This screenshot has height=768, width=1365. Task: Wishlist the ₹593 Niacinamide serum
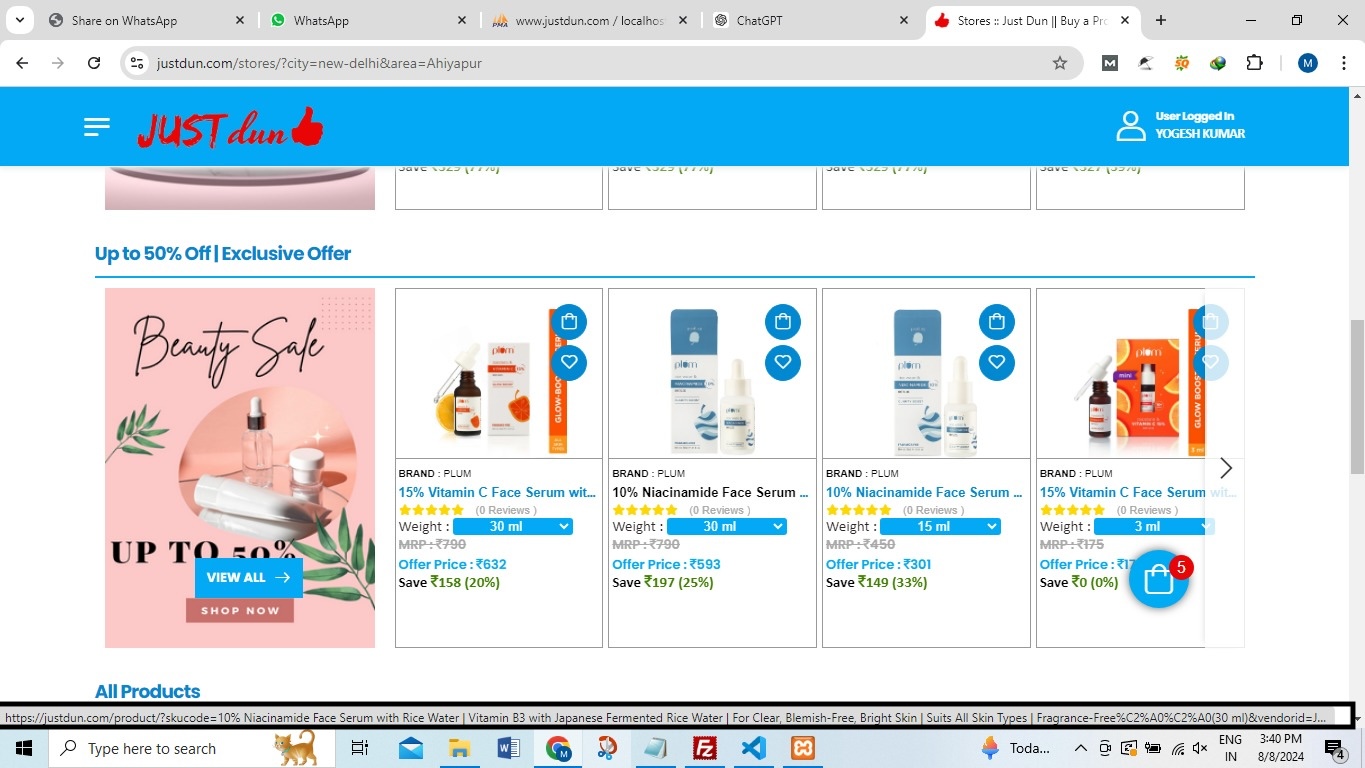click(783, 362)
